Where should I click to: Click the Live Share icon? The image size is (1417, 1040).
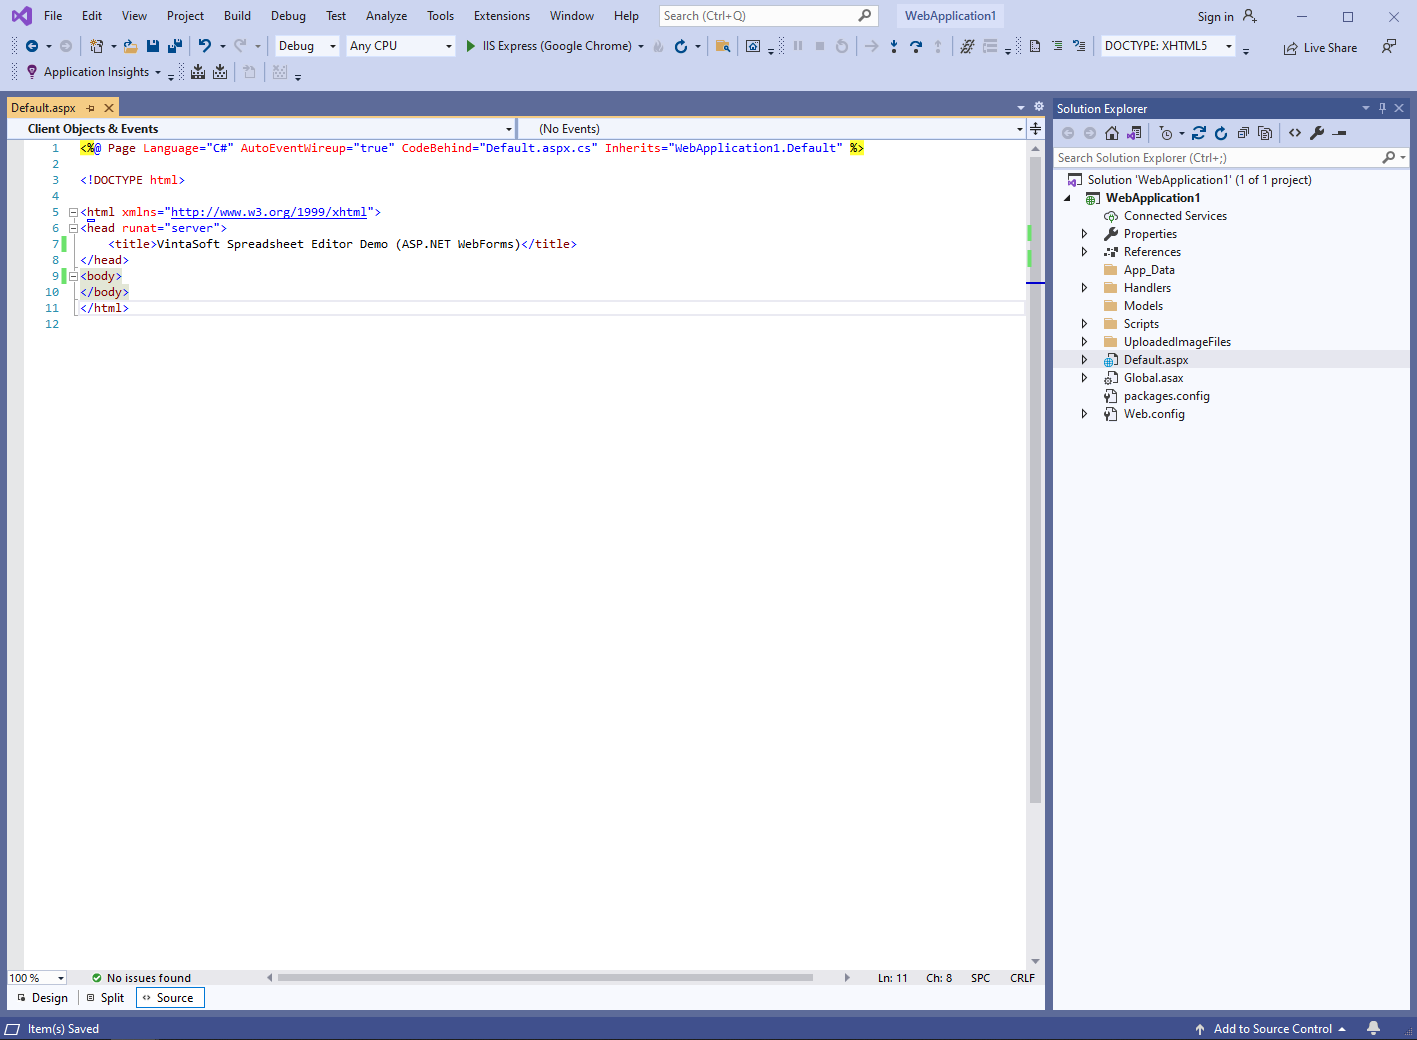pyautogui.click(x=1291, y=48)
